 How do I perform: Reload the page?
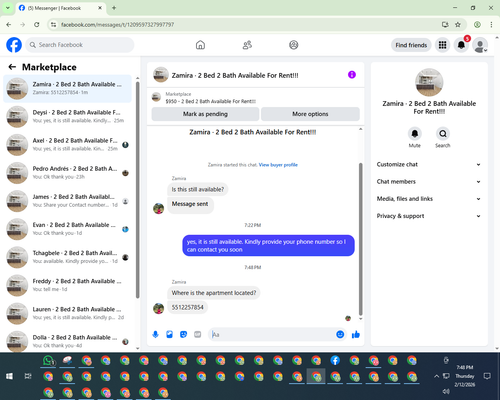pyautogui.click(x=37, y=25)
